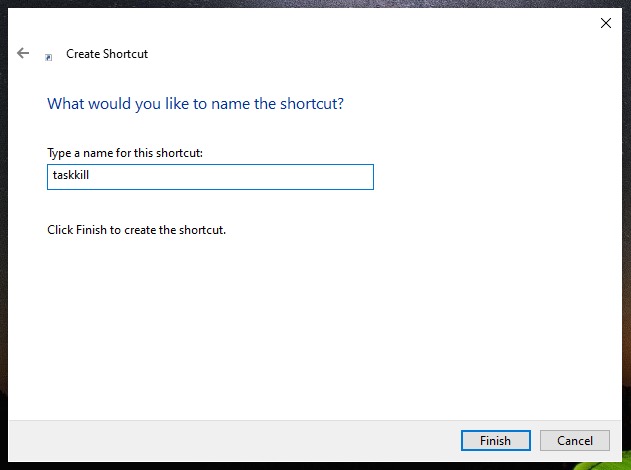Click the gray footer bar left of Finish
This screenshot has height=470, width=631.
(x=233, y=441)
